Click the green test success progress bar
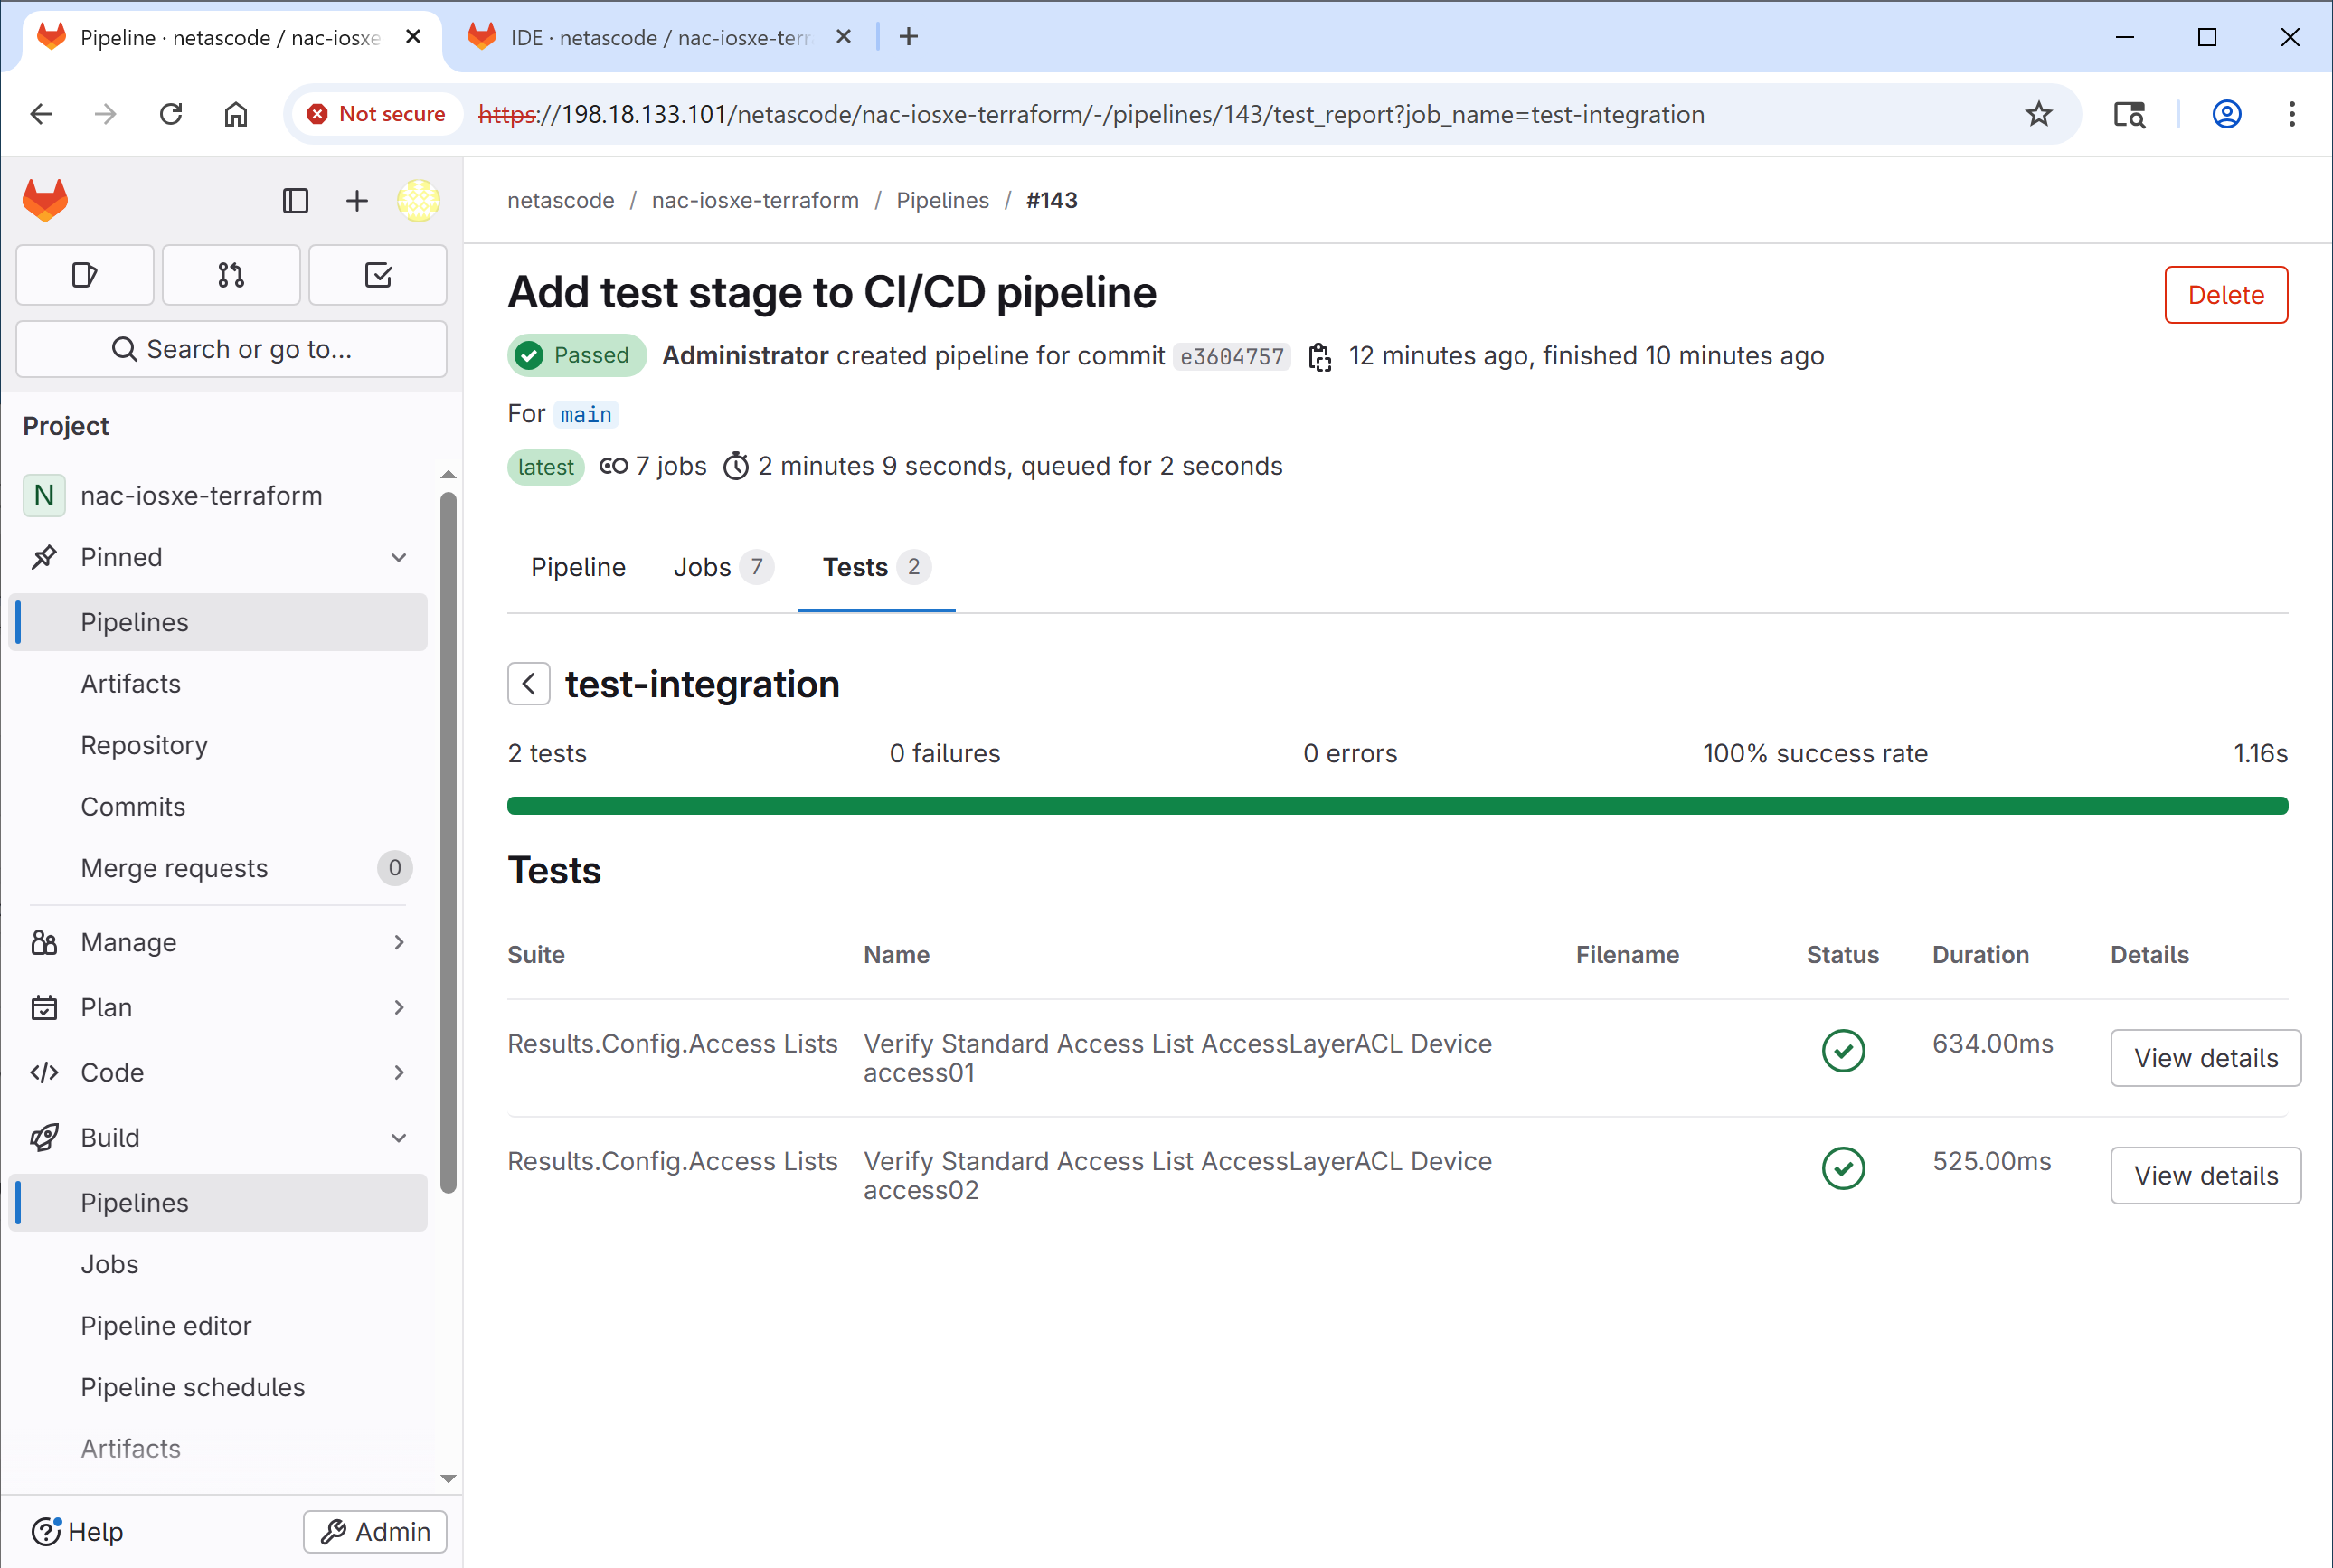 click(1397, 806)
